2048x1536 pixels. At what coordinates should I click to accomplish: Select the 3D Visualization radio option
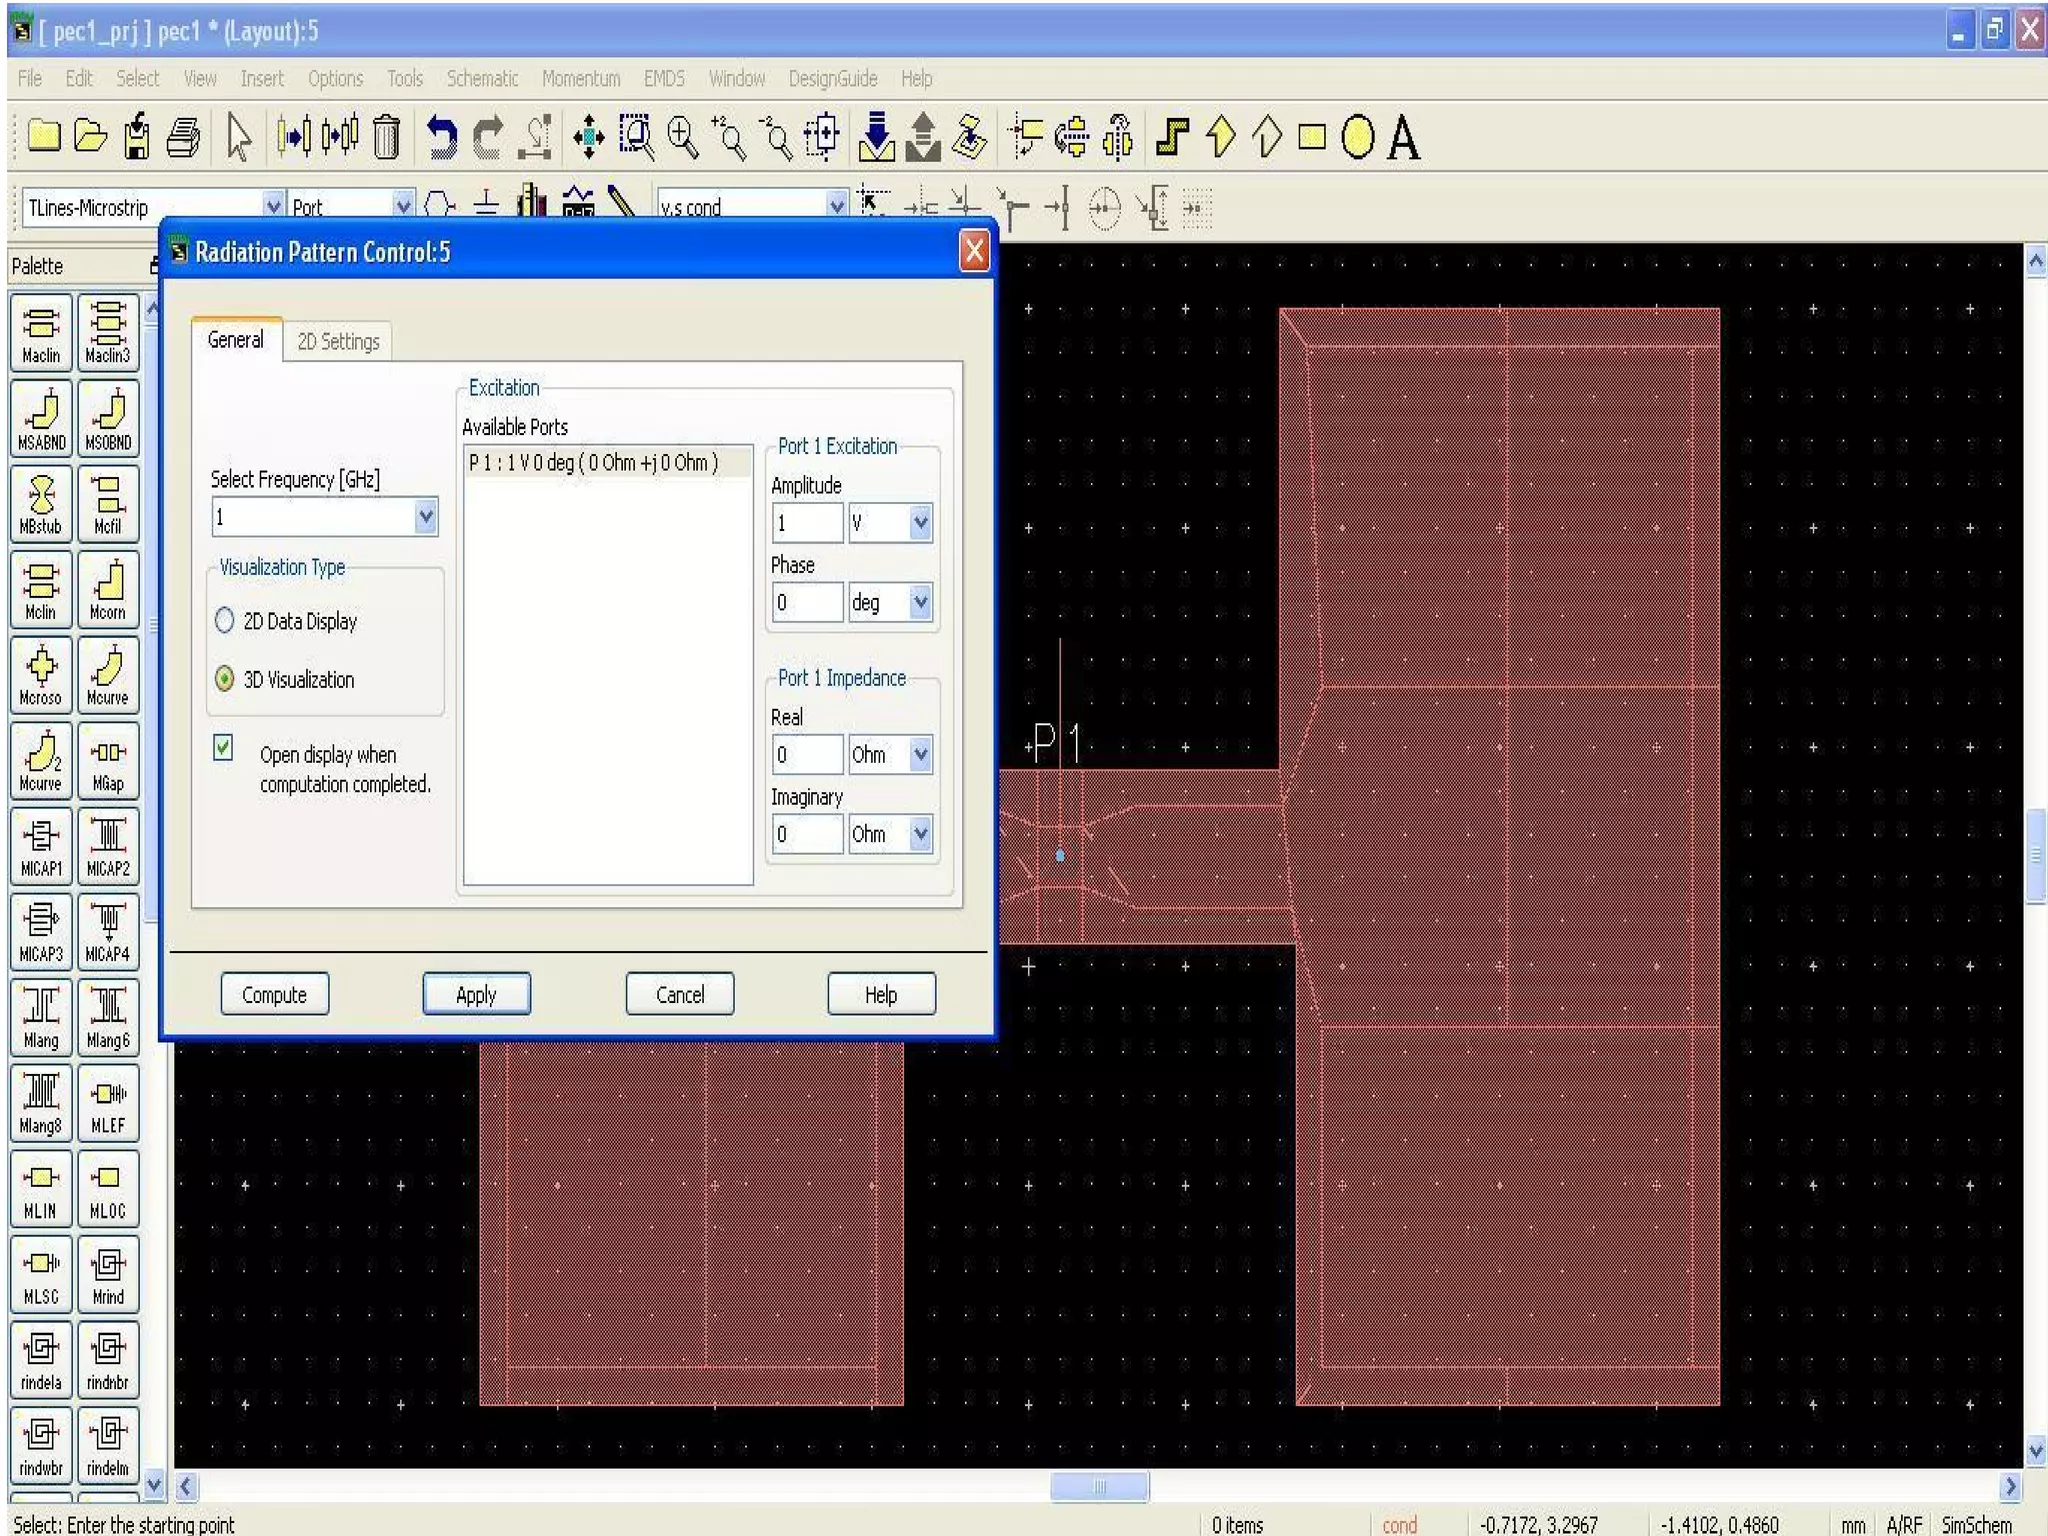pos(225,679)
